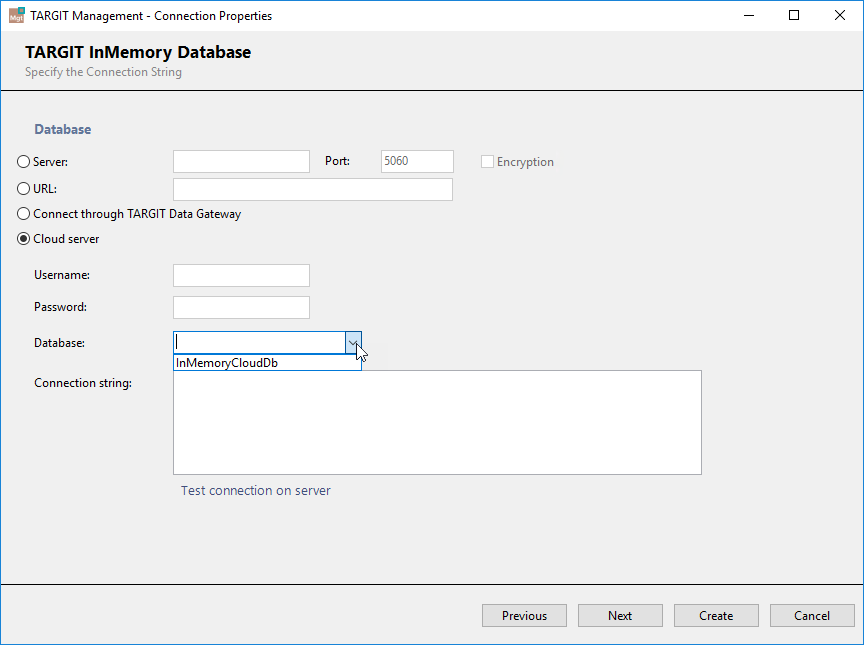Click the TARGIT Management app icon in the title bar
The width and height of the screenshot is (864, 645).
17,15
